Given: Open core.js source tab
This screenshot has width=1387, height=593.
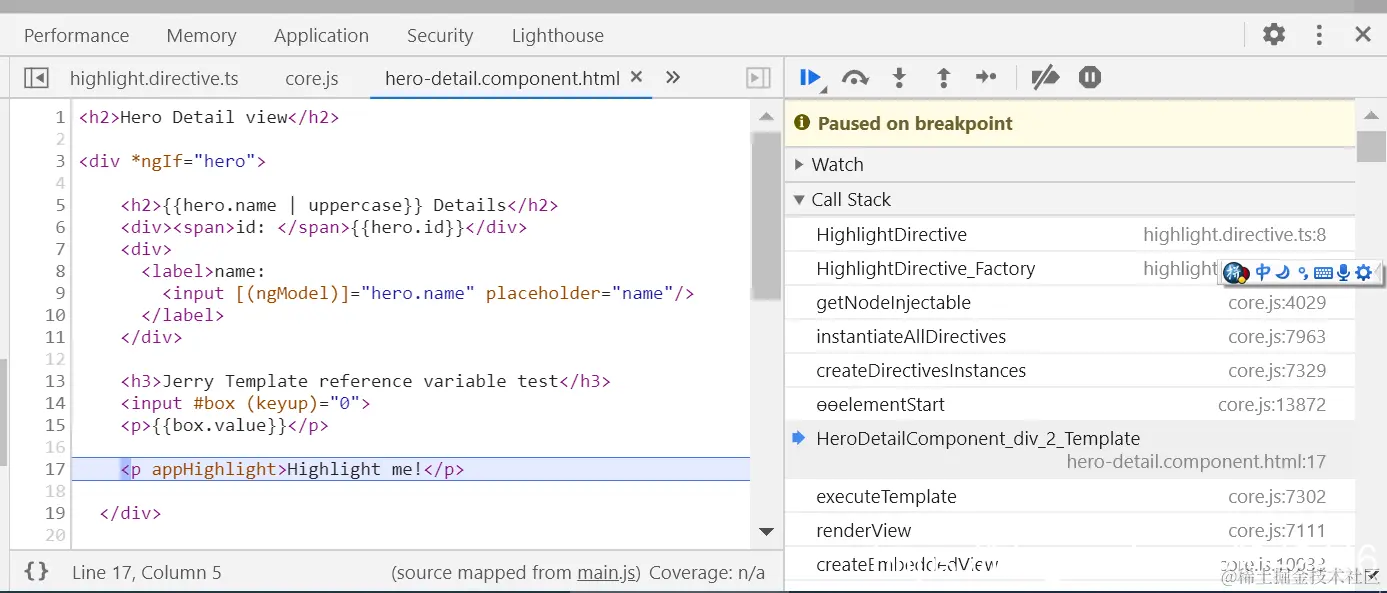Looking at the screenshot, I should coord(312,78).
